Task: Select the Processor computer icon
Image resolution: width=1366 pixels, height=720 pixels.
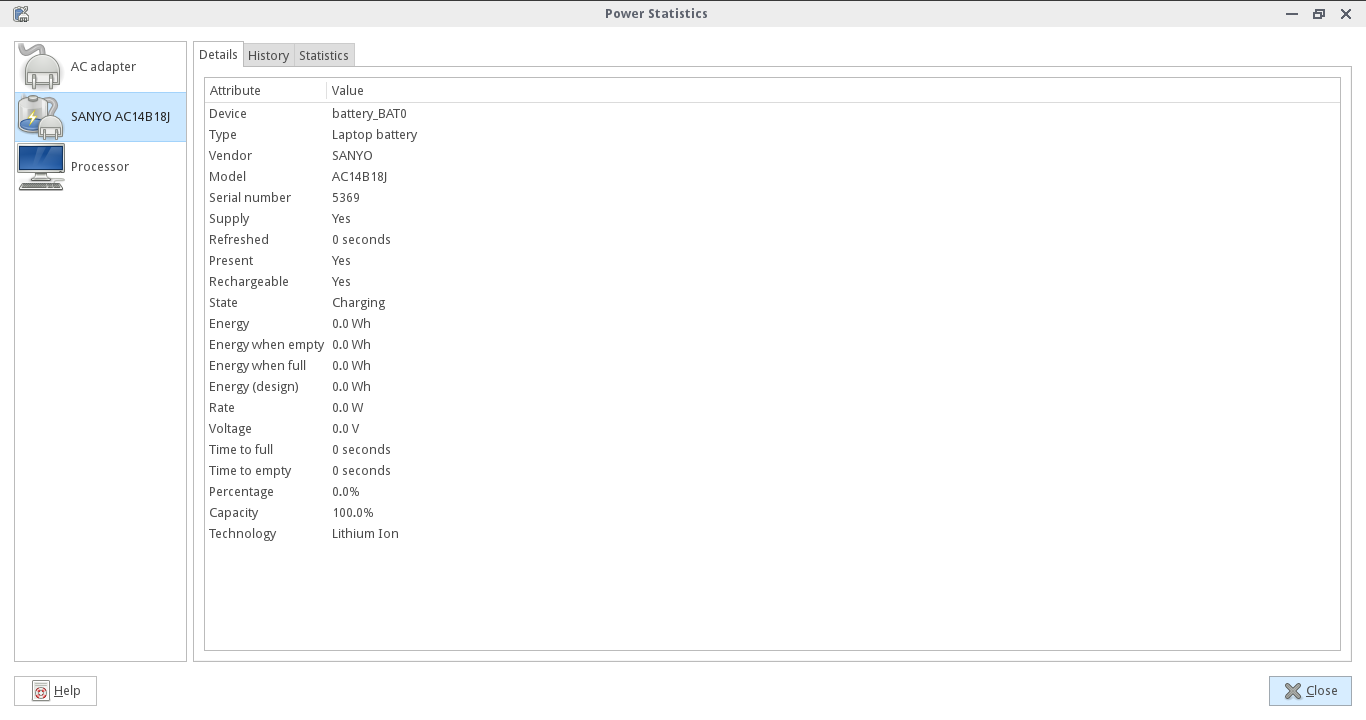Action: pyautogui.click(x=41, y=167)
